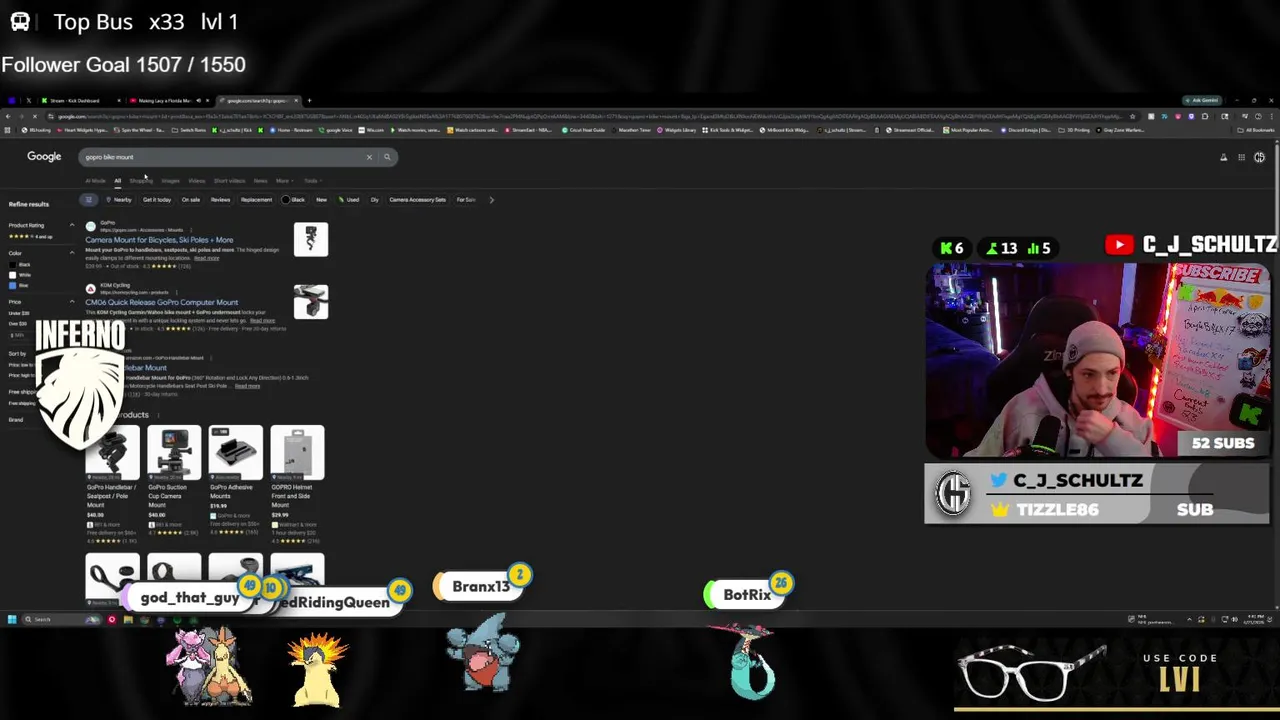
Task: Open the Widgets Library bookmark
Action: click(x=679, y=130)
